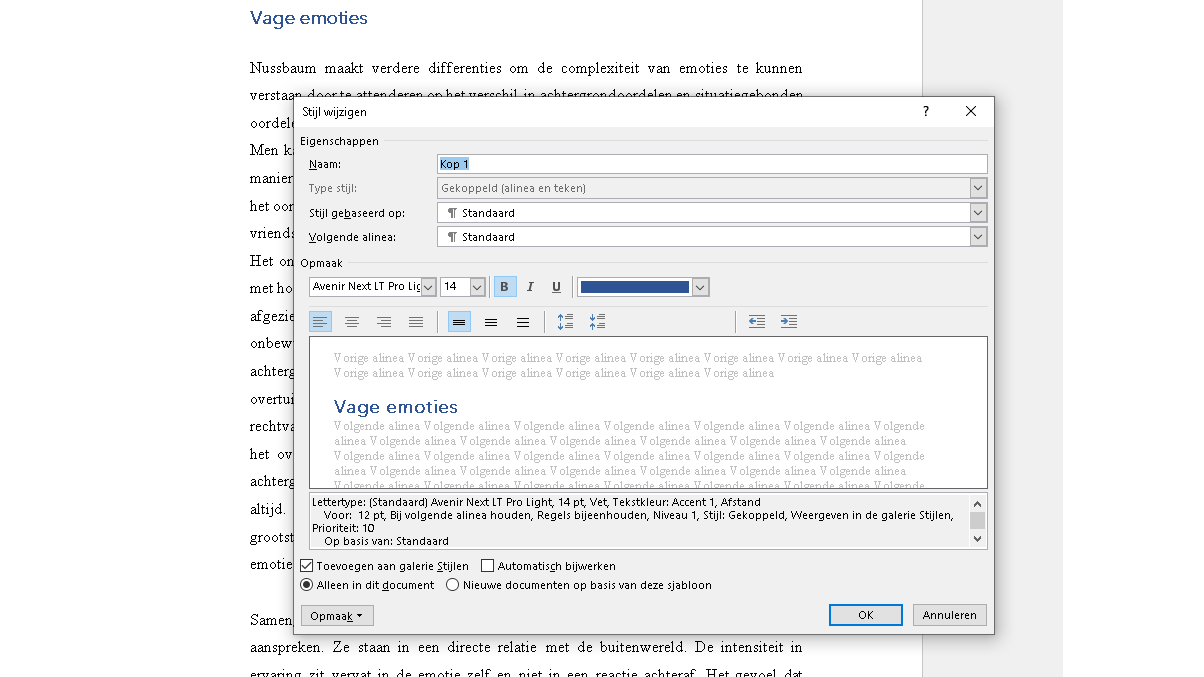Open the font color dropdown arrow
1204x677 pixels.
tap(700, 287)
